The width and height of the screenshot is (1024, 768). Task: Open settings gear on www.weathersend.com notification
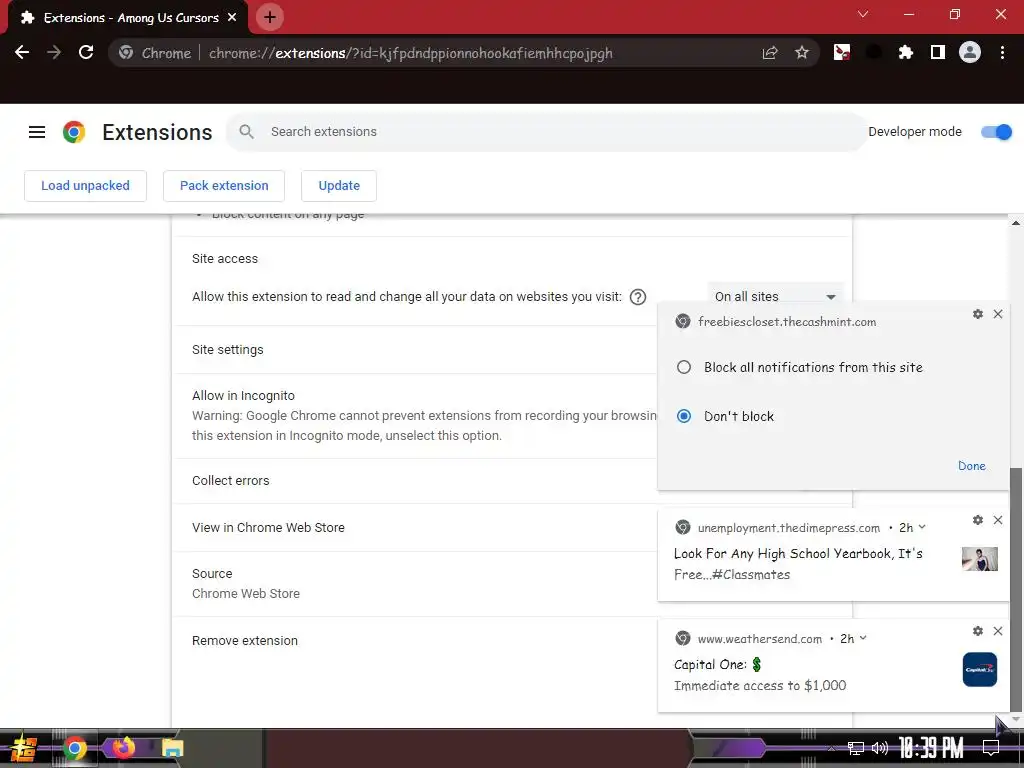coord(978,631)
